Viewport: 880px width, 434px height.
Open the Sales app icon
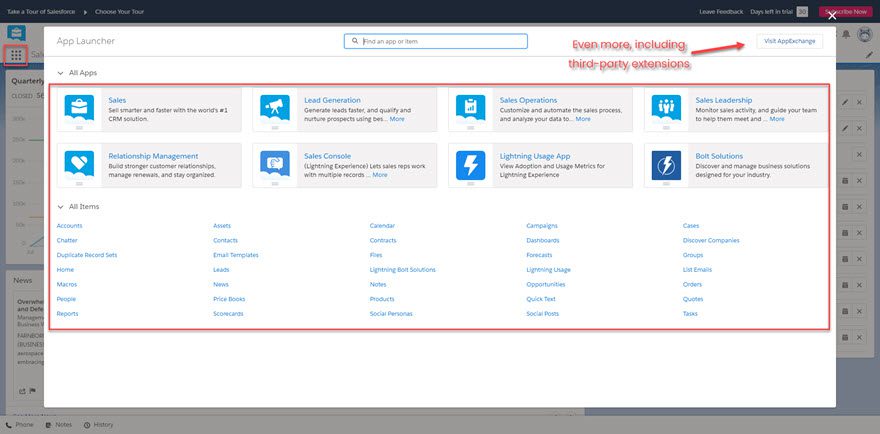(x=79, y=109)
